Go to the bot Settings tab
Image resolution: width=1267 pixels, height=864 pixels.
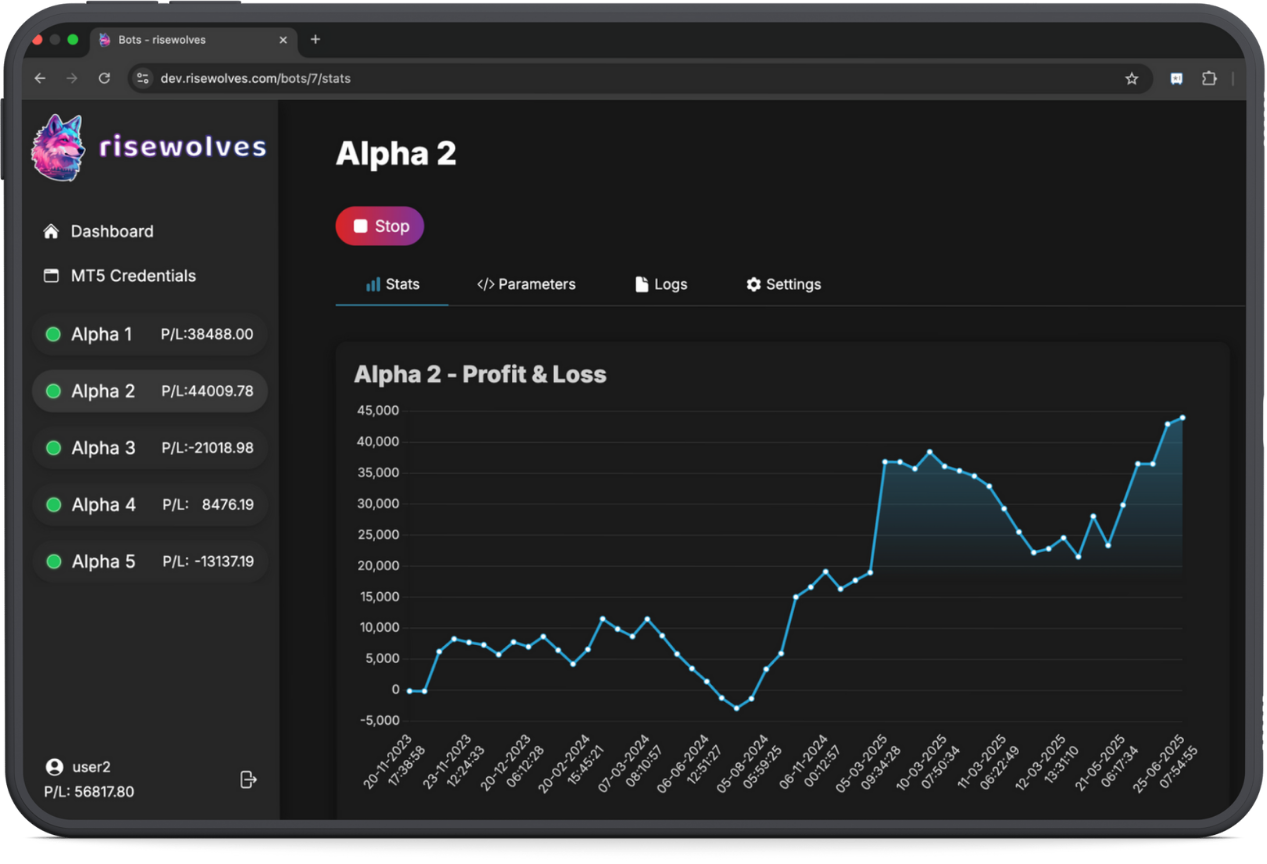(783, 285)
